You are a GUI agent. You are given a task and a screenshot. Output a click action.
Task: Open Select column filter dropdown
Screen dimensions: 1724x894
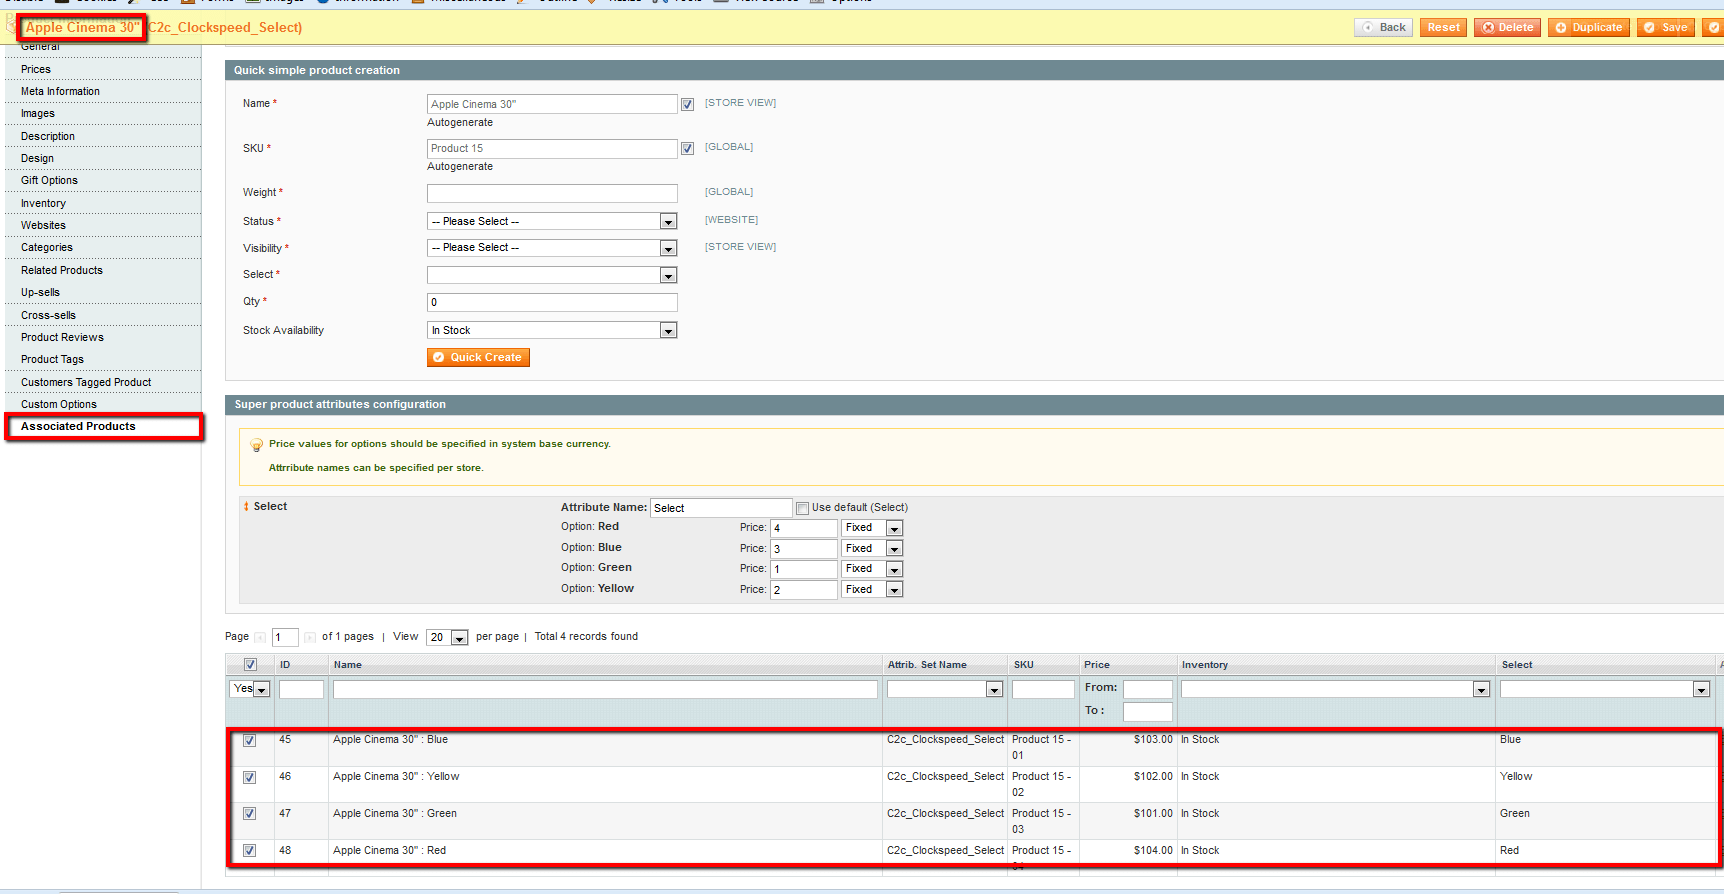(1605, 689)
